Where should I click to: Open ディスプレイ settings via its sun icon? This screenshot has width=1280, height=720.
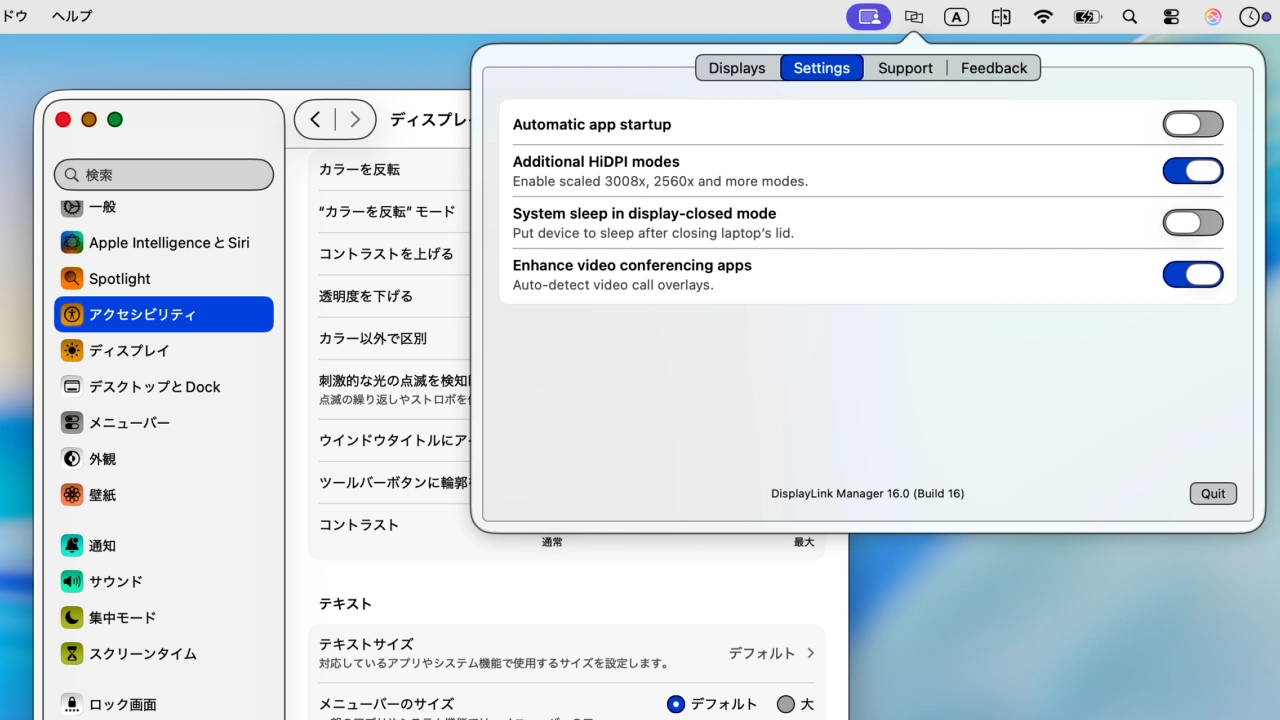[70, 350]
